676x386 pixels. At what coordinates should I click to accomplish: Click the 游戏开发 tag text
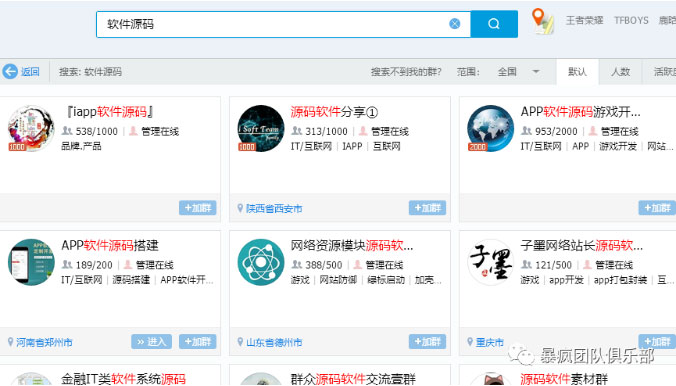[x=618, y=146]
